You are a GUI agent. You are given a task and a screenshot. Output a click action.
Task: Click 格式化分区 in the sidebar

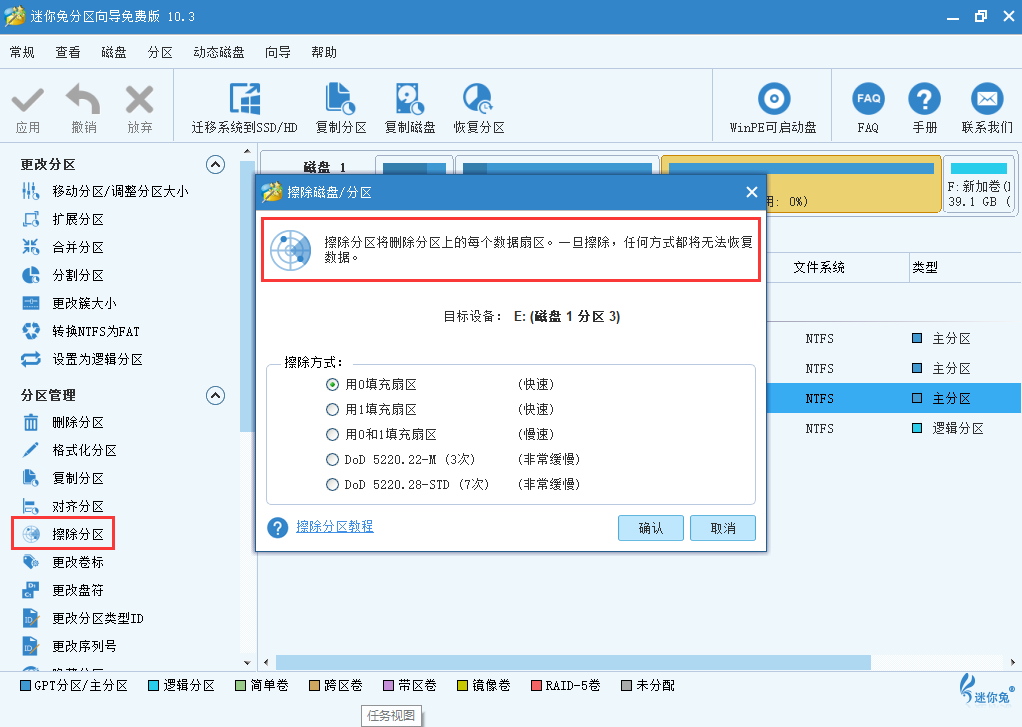[69, 451]
